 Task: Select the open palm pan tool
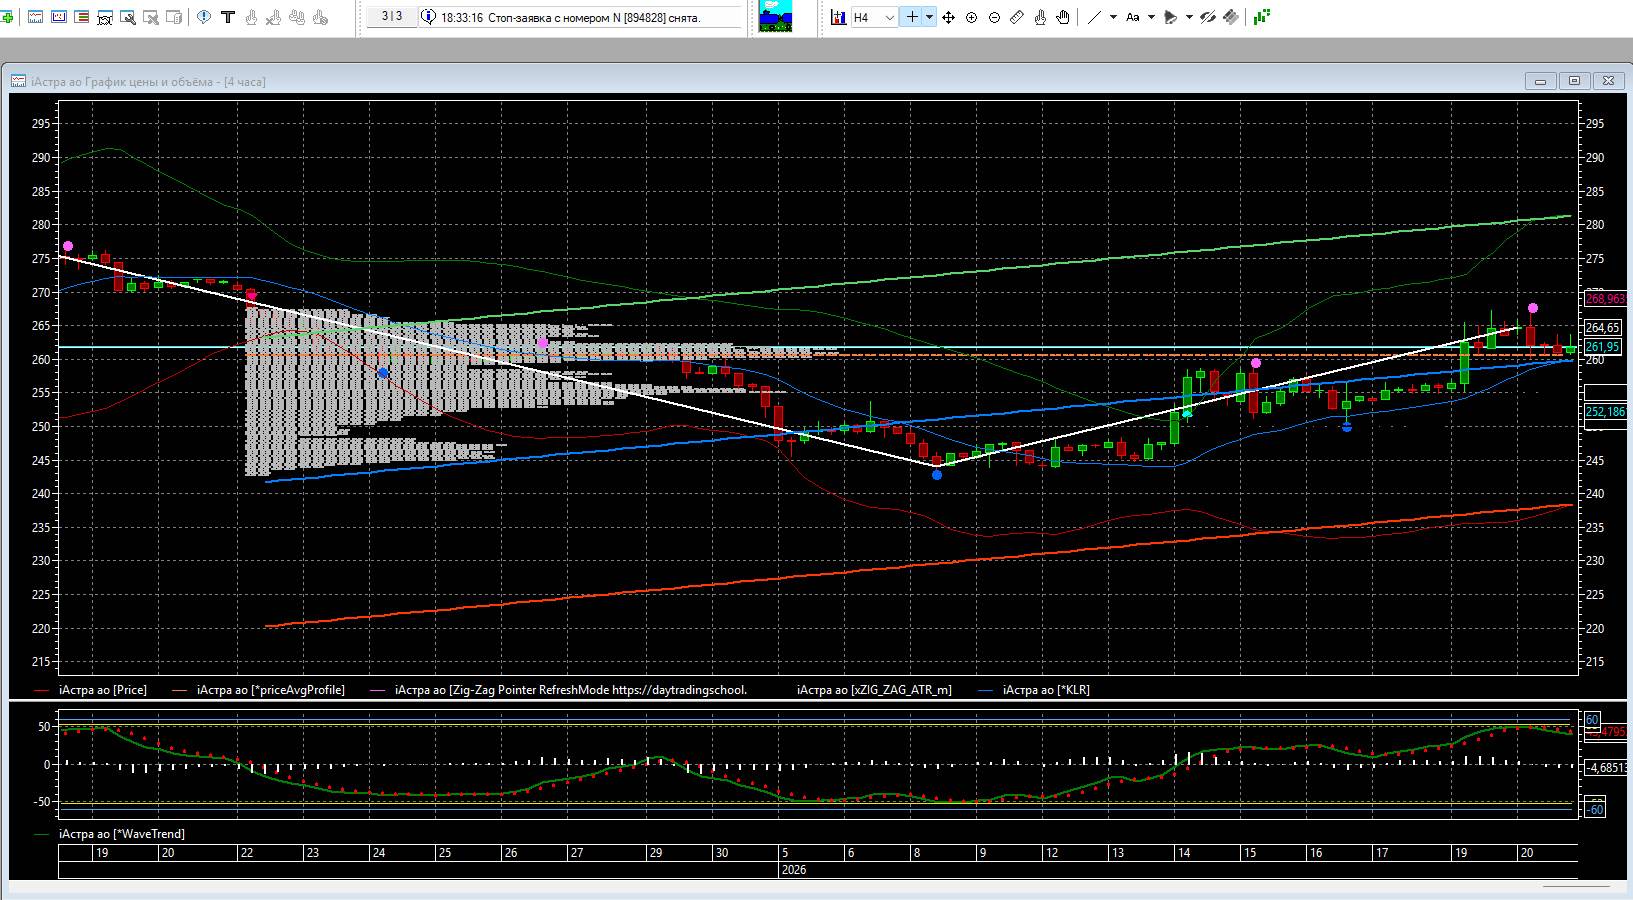pos(1063,17)
